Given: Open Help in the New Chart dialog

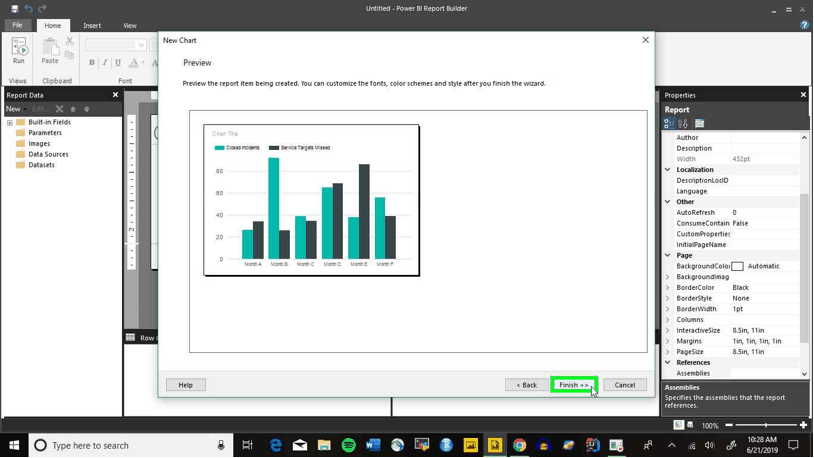Looking at the screenshot, I should click(186, 385).
